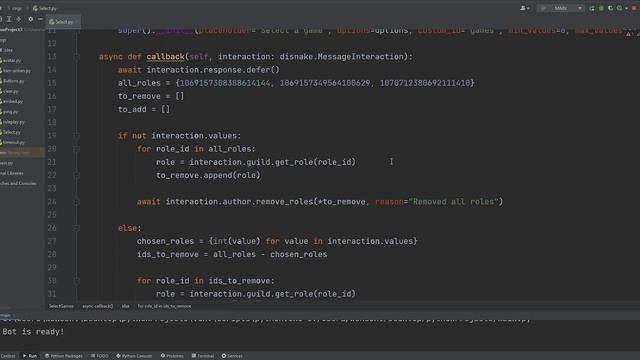
Task: Click line number 15 in the gutter
Action: pos(52,83)
